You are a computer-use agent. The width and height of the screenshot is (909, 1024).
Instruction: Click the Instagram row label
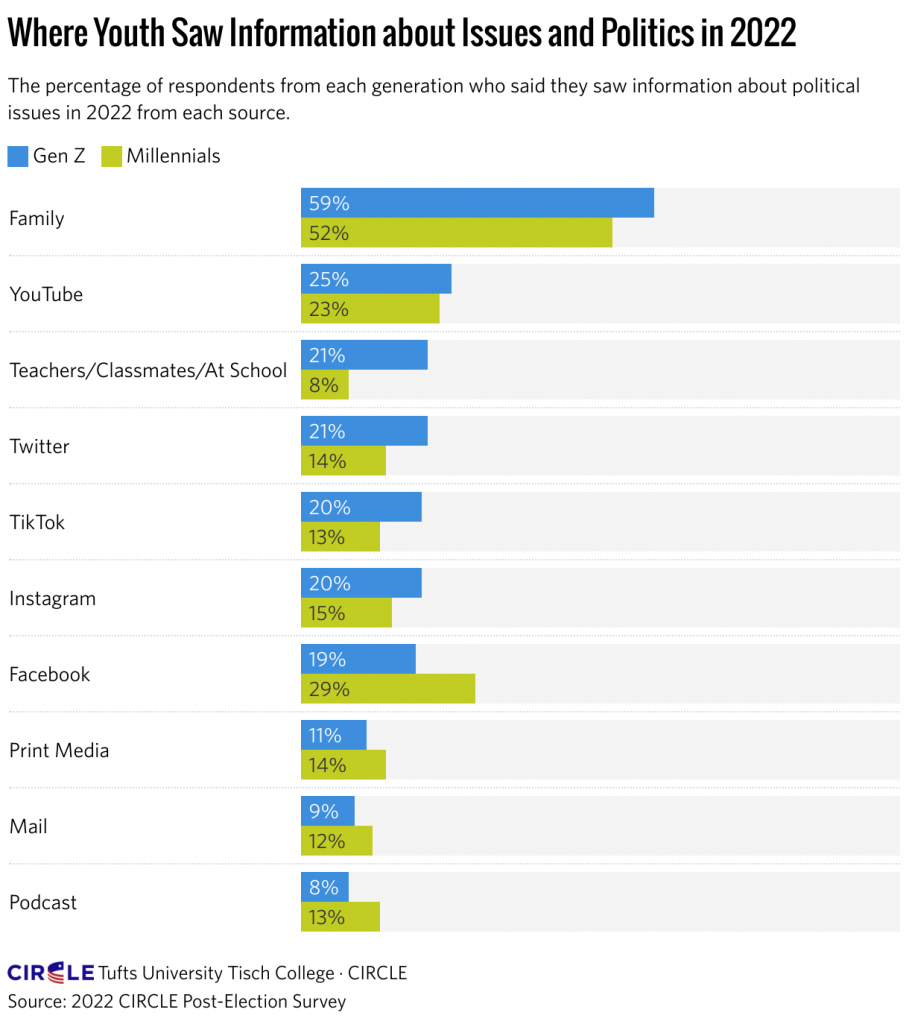(52, 598)
